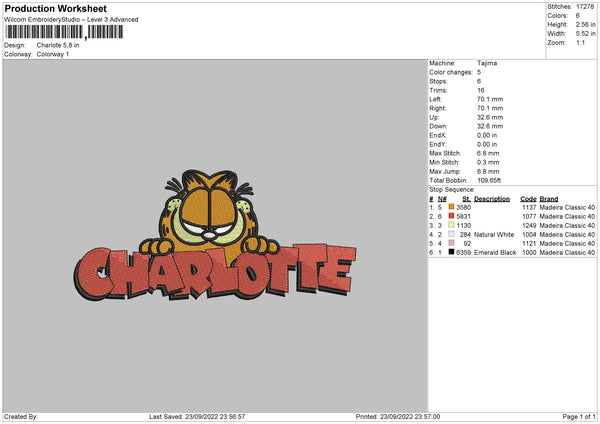Click the Stitches value 17278
The width and height of the screenshot is (600, 424).
(x=585, y=7)
